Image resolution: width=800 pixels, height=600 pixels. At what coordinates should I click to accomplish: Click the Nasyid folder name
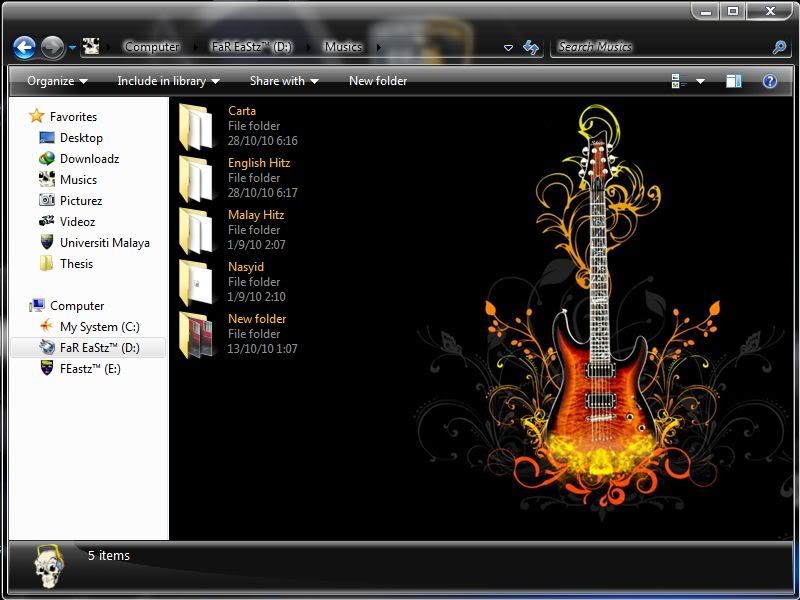coord(246,267)
